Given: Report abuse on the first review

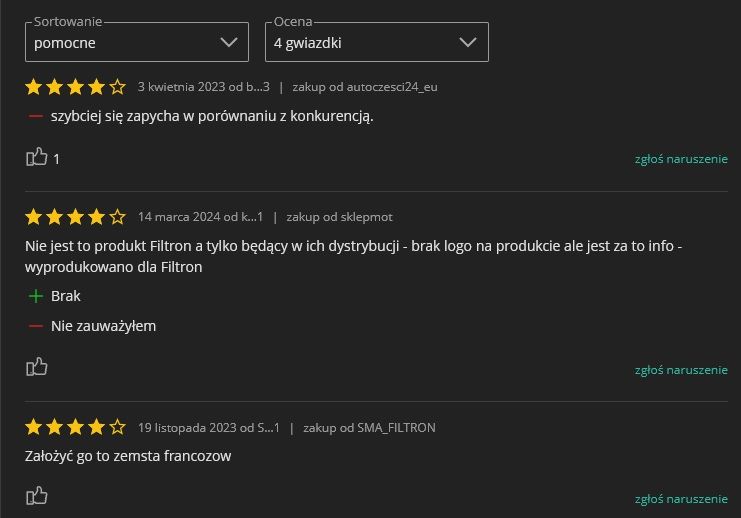Looking at the screenshot, I should pyautogui.click(x=681, y=159).
